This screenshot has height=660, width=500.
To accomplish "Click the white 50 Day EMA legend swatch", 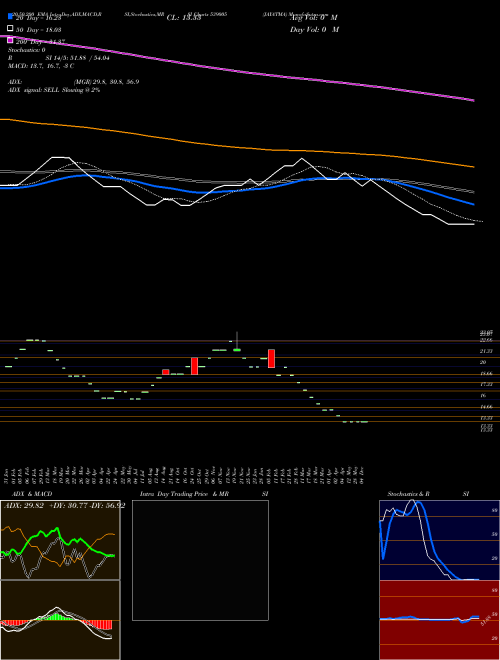I will (x=11, y=29).
